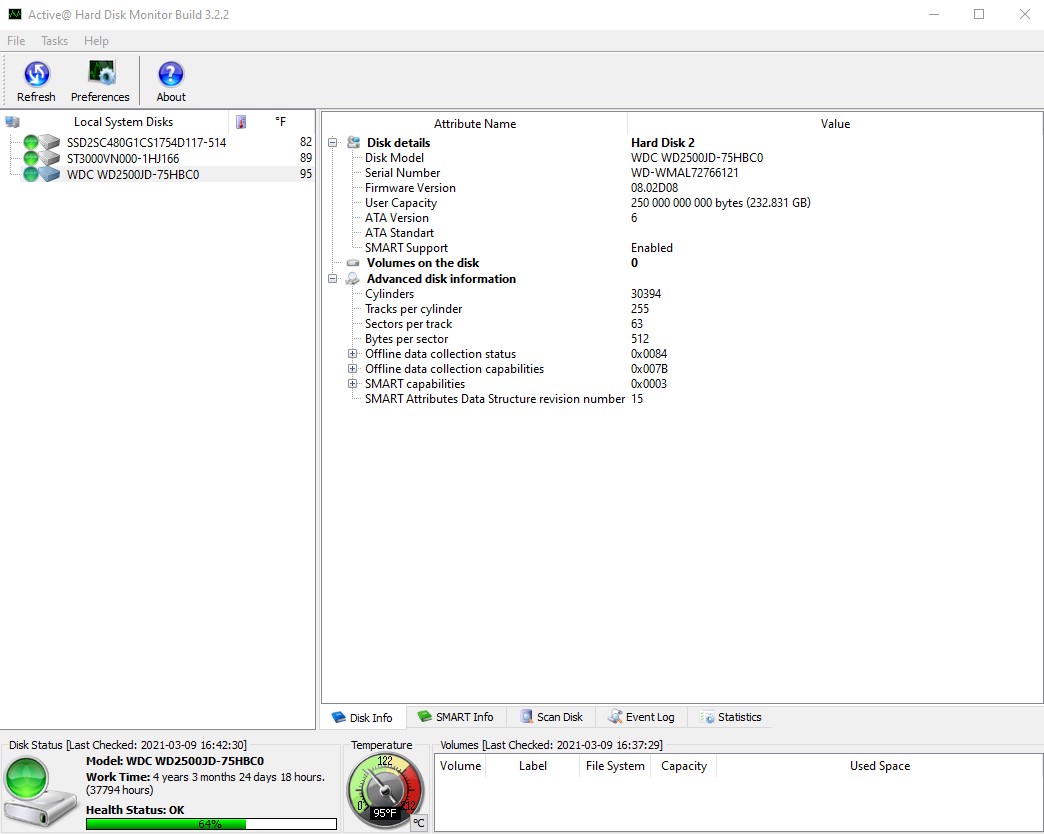Toggle temperature units with °C button

tap(419, 823)
